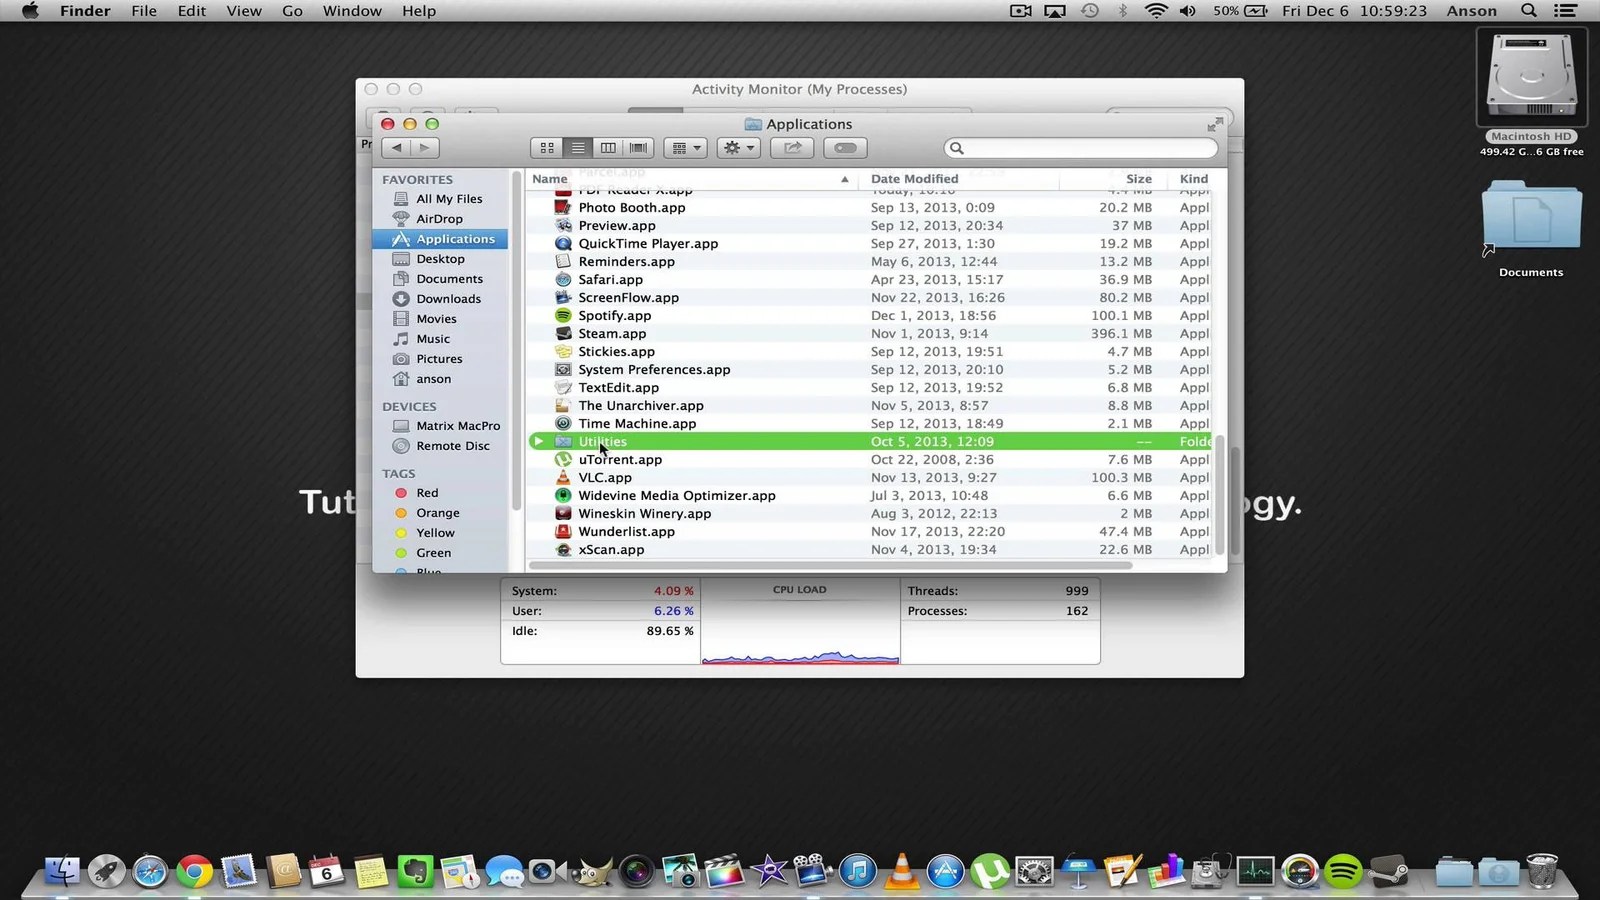The width and height of the screenshot is (1600, 900).
Task: Launch Steam from the Dock
Action: (x=1390, y=871)
